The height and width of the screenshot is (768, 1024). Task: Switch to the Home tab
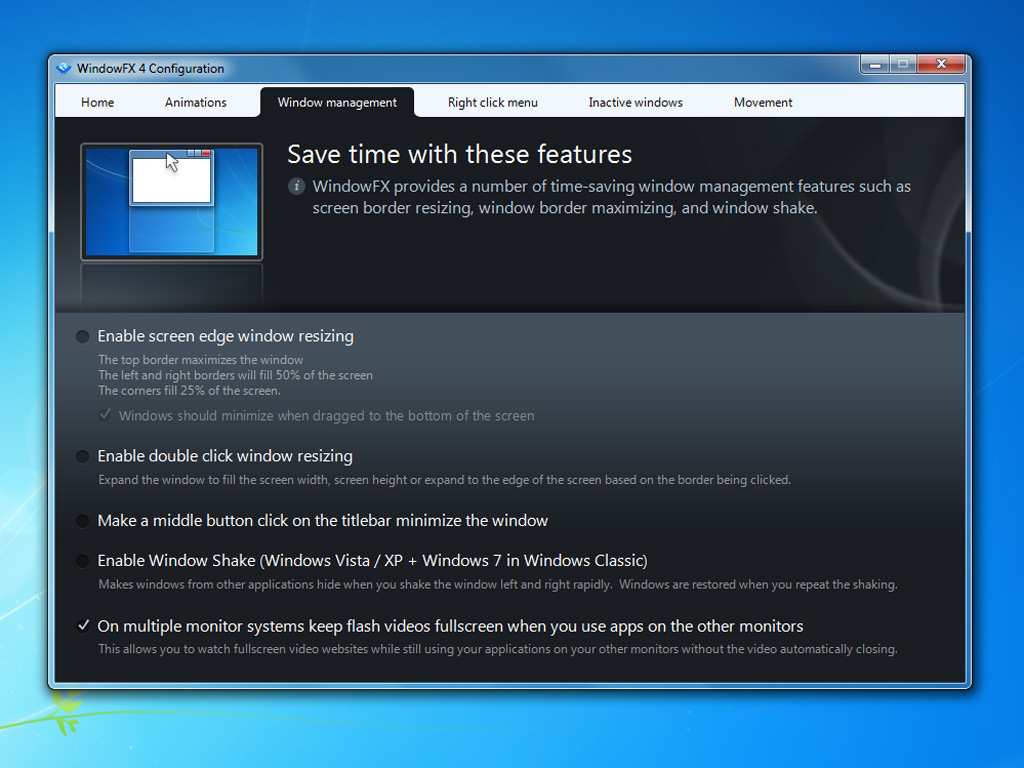pyautogui.click(x=96, y=101)
